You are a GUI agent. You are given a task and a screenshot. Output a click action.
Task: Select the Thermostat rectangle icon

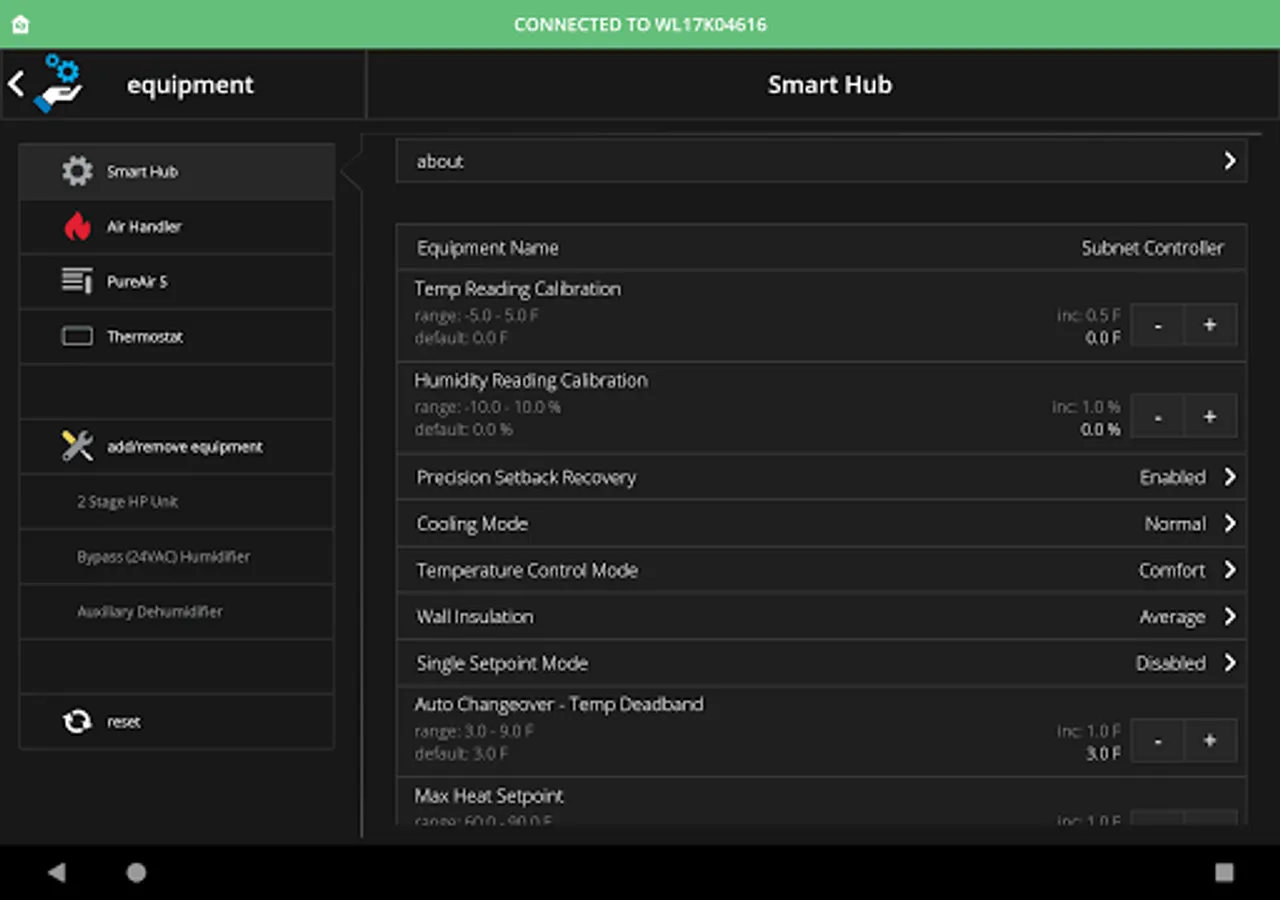[x=77, y=337]
